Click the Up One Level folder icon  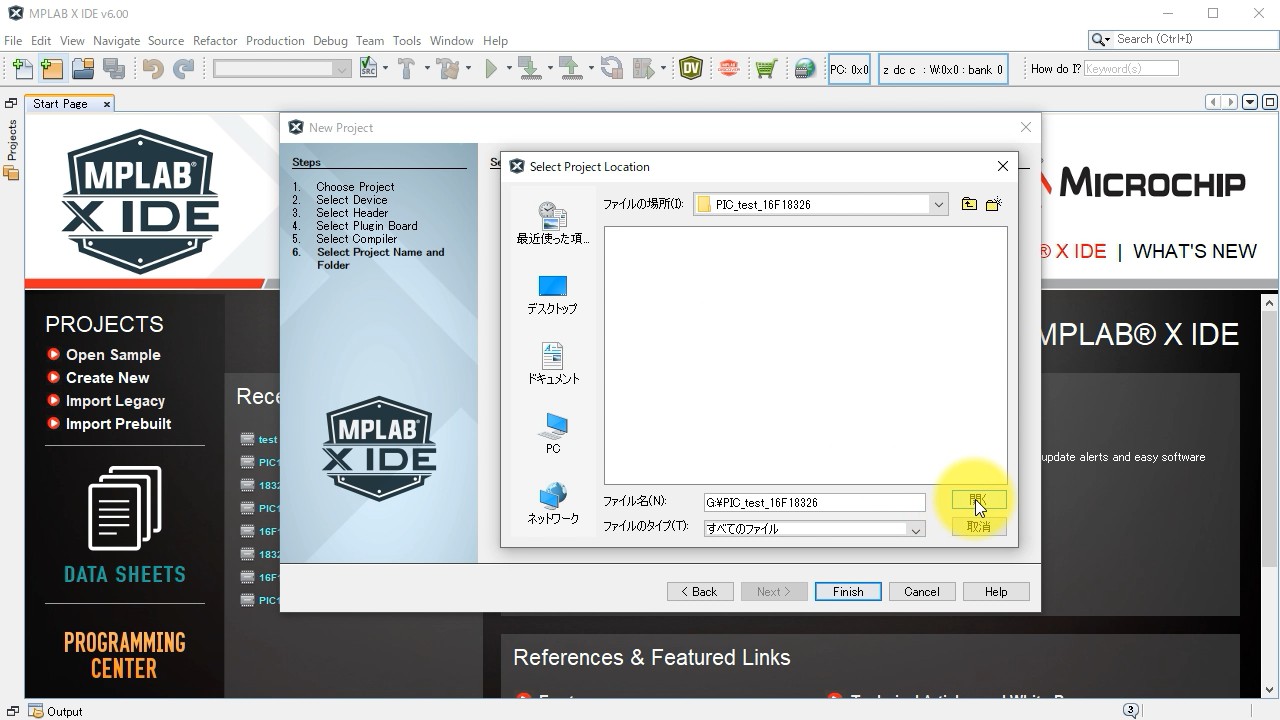pyautogui.click(x=969, y=204)
